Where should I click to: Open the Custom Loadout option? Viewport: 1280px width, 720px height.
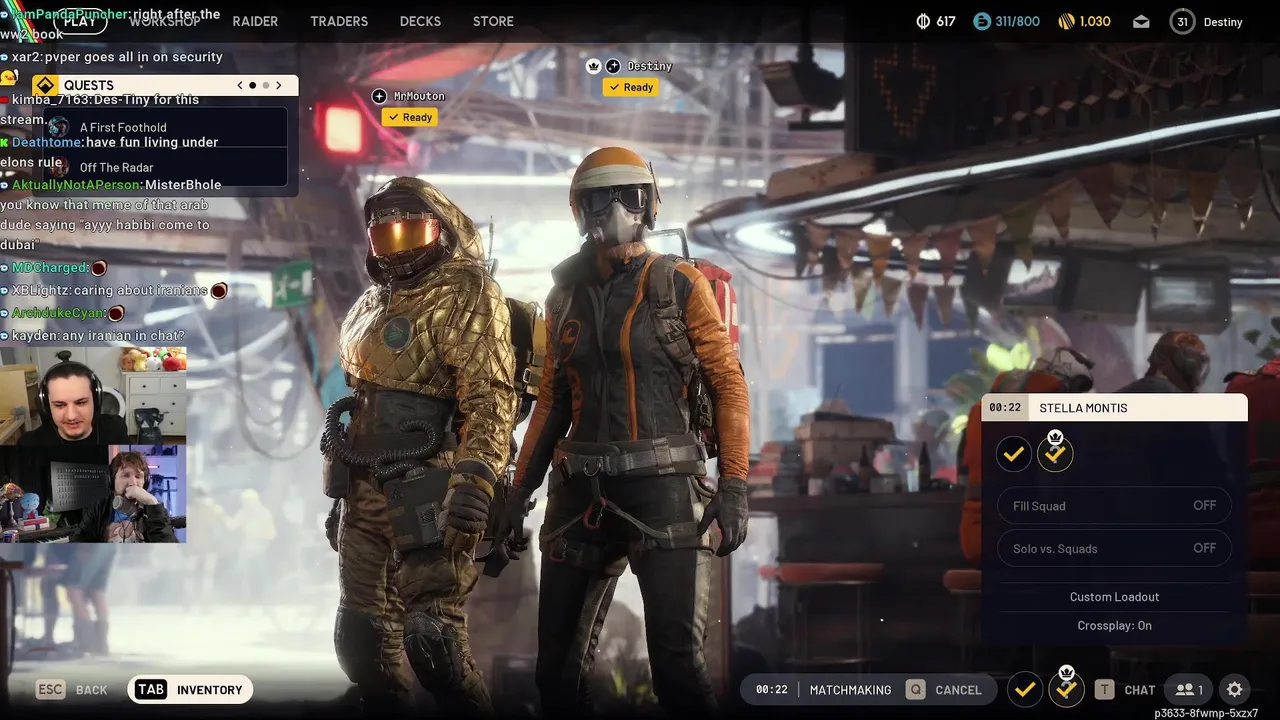coord(1114,597)
